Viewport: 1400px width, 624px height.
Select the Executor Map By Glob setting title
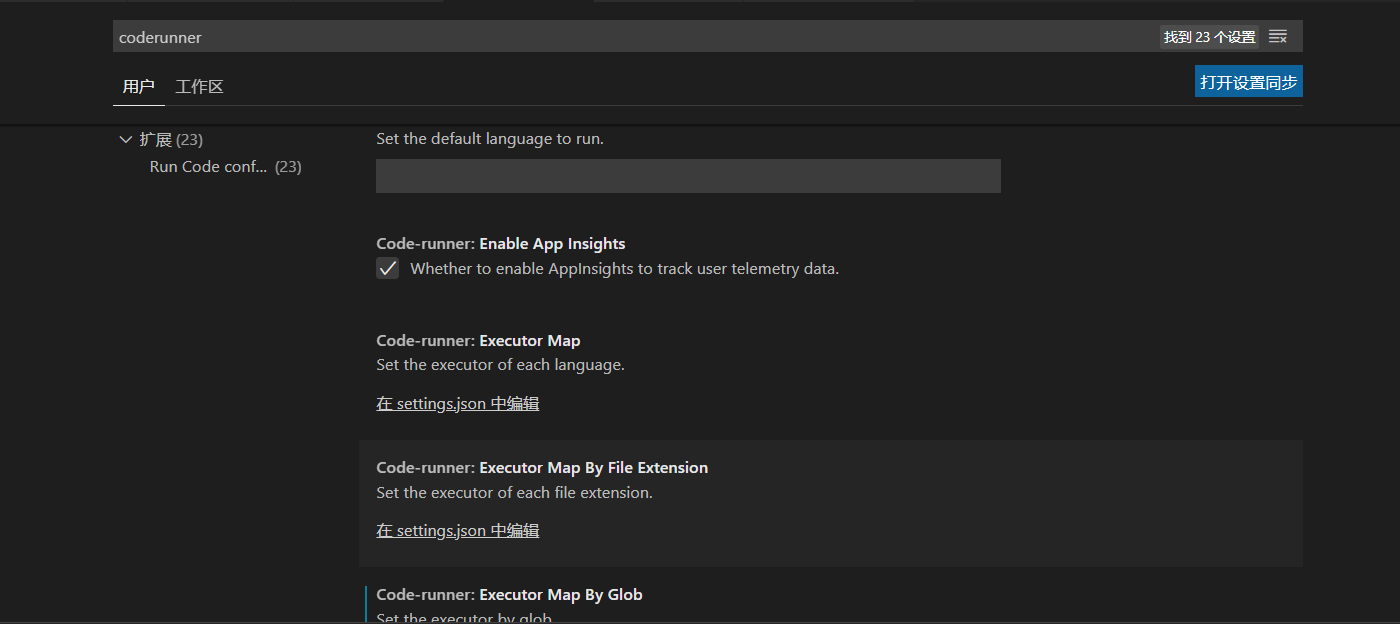tap(509, 594)
